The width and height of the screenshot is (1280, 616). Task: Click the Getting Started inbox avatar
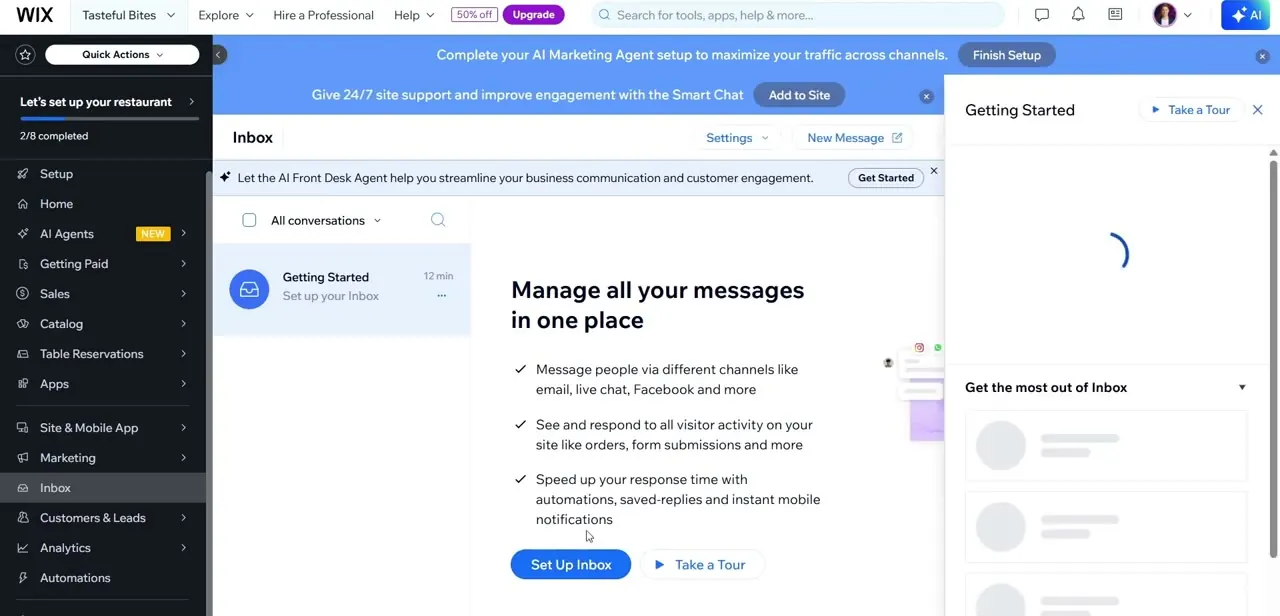(x=249, y=289)
